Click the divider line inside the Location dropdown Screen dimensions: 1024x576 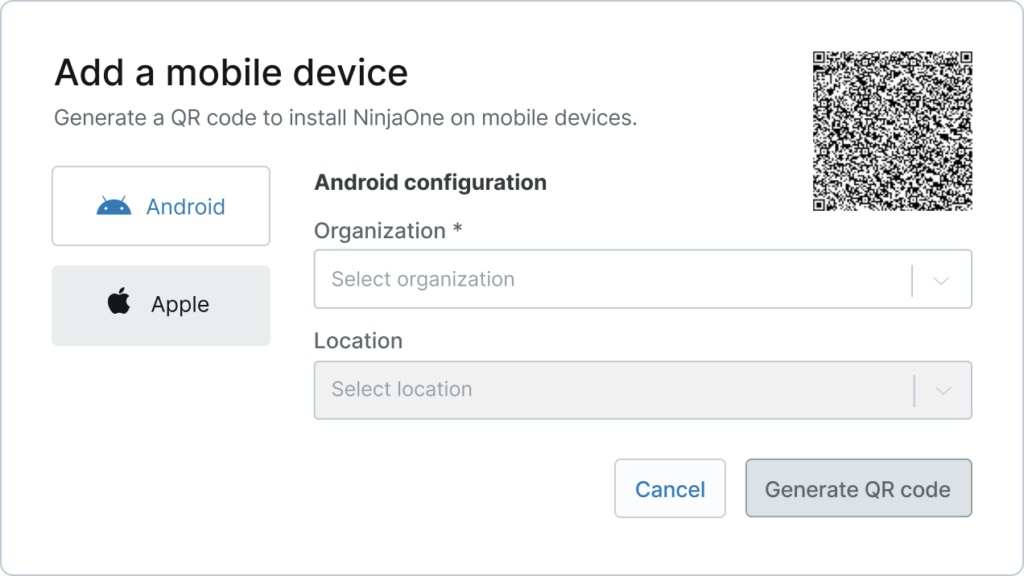tap(913, 390)
